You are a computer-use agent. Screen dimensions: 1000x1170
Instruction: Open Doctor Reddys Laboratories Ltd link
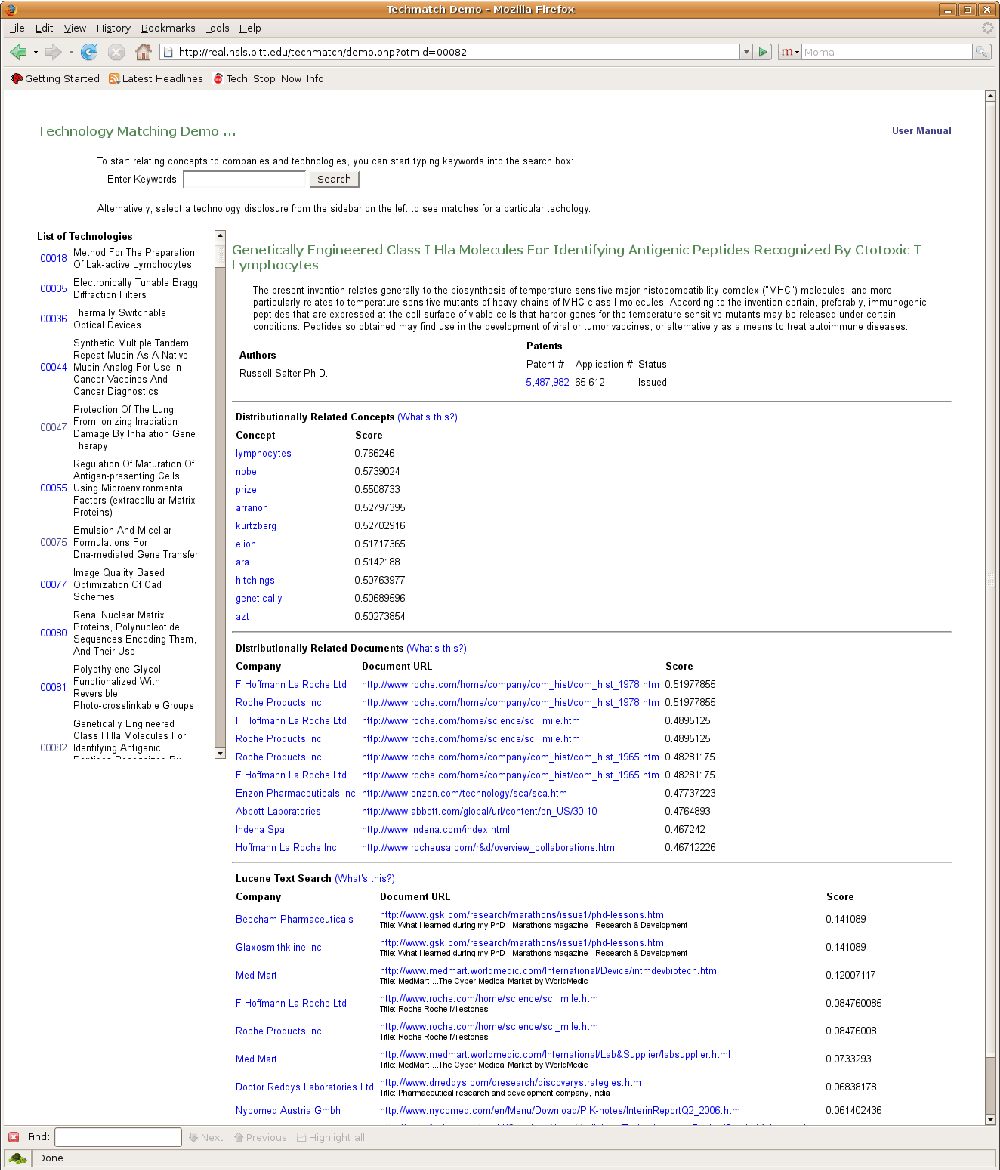tap(304, 1087)
